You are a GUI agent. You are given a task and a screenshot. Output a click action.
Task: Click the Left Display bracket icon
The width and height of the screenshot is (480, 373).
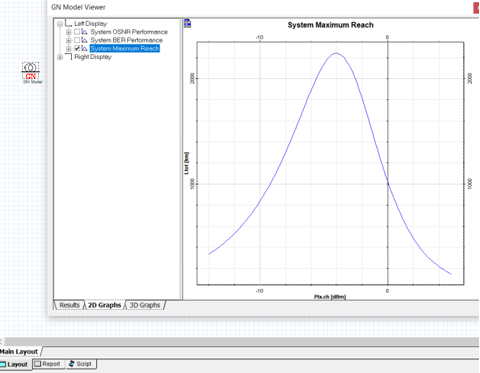point(68,23)
